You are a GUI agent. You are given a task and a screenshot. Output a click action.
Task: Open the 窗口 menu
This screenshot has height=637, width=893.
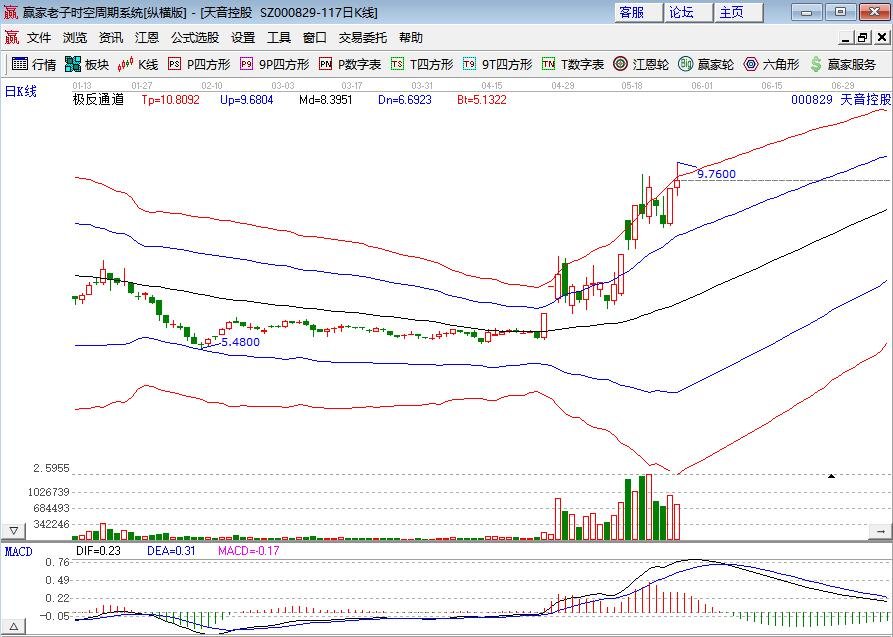pos(315,38)
